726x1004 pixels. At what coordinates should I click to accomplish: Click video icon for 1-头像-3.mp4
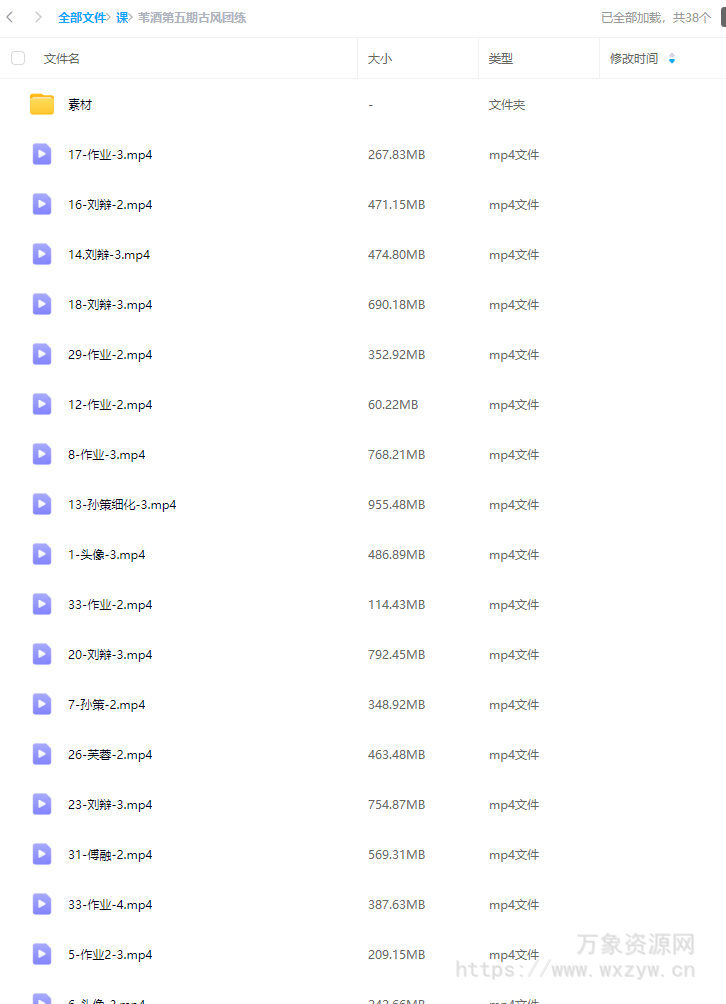pyautogui.click(x=42, y=554)
